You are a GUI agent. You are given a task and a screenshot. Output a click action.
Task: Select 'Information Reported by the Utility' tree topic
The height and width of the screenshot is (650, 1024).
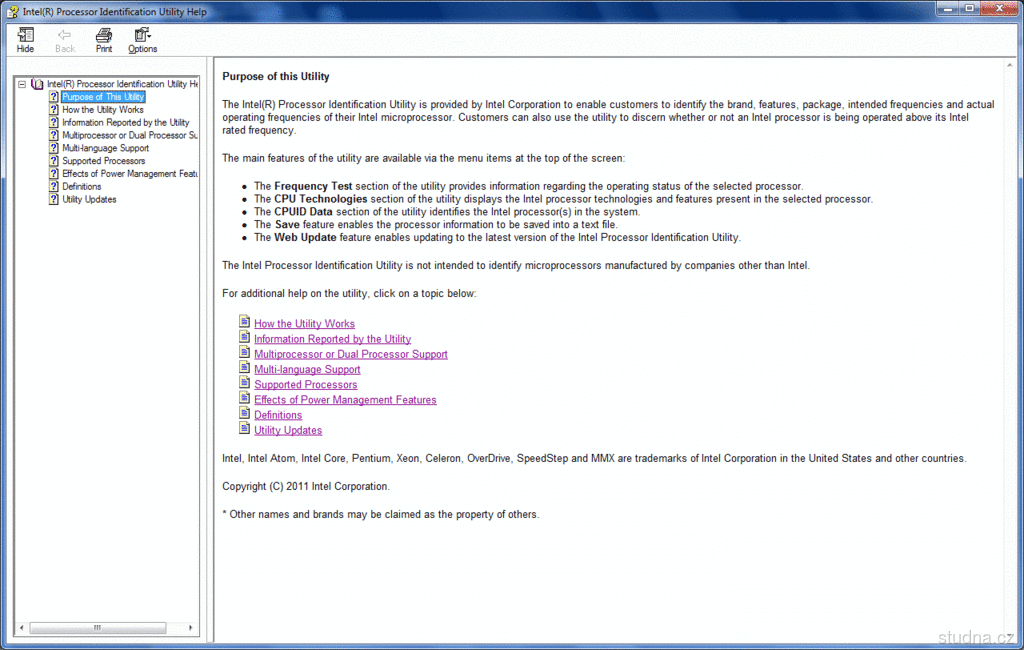coord(125,122)
